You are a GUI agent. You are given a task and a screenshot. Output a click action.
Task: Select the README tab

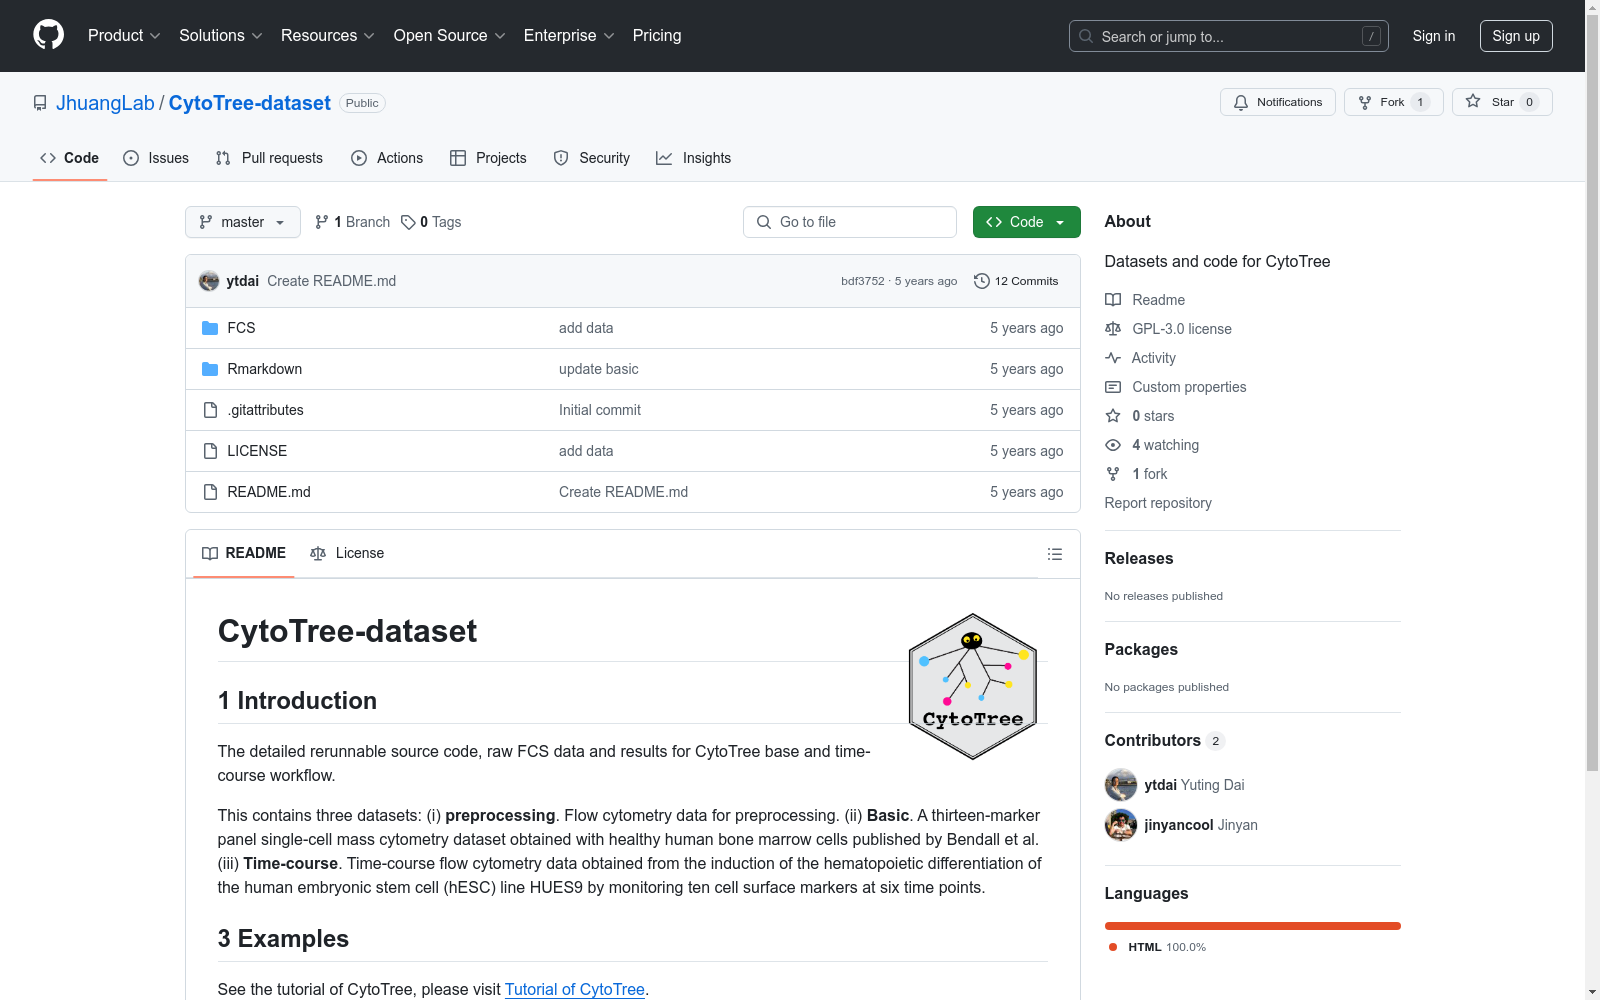(x=244, y=553)
